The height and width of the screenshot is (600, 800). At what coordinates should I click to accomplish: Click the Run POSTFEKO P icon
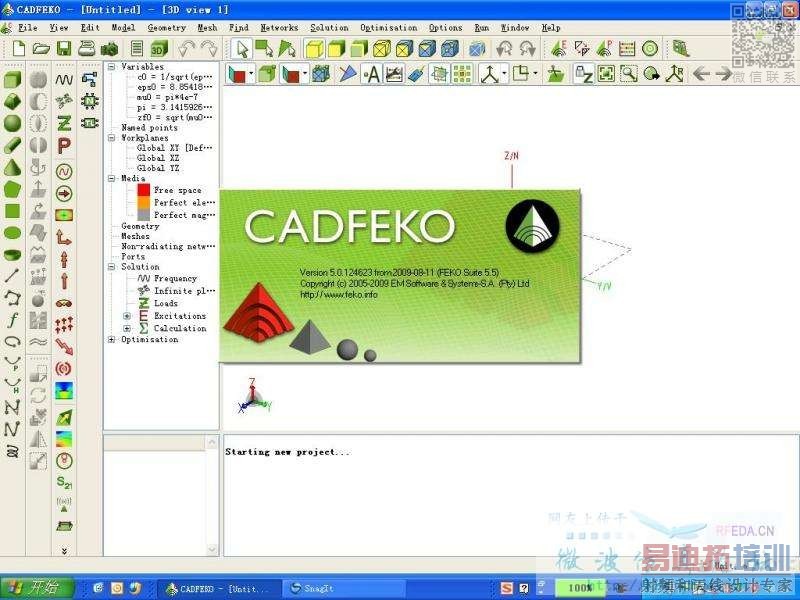point(604,48)
